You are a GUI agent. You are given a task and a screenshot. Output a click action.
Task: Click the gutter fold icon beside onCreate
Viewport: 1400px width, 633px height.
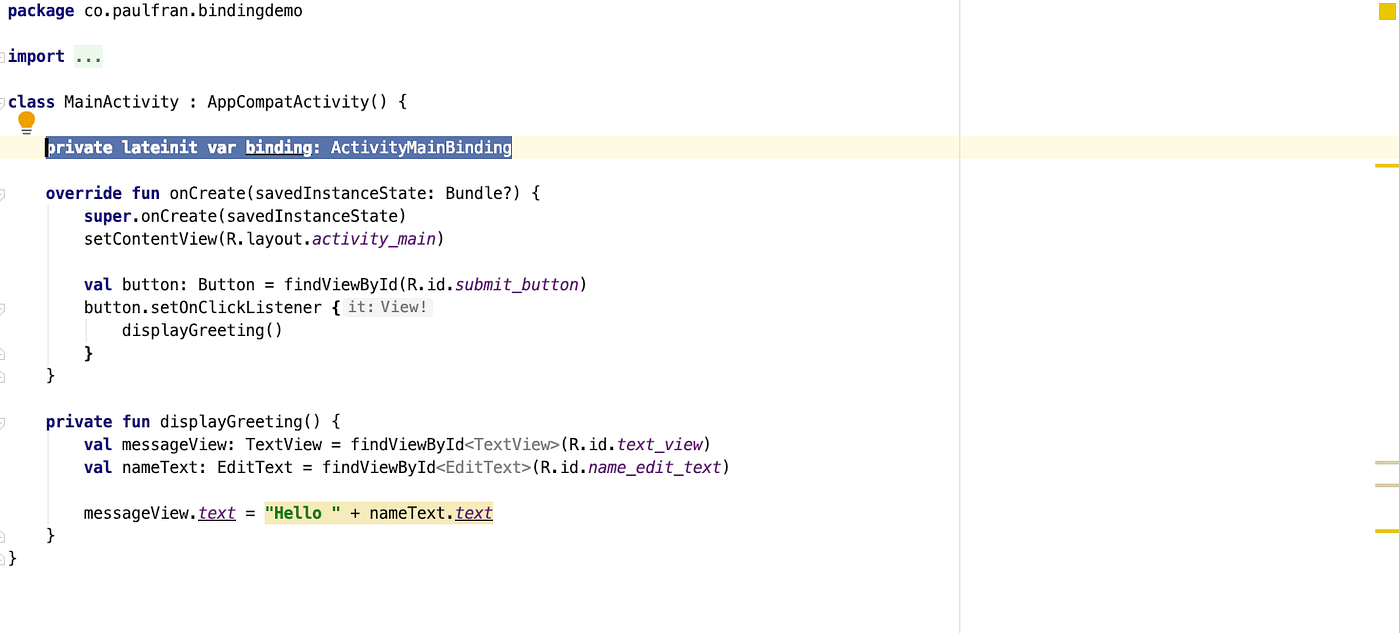tap(3, 193)
